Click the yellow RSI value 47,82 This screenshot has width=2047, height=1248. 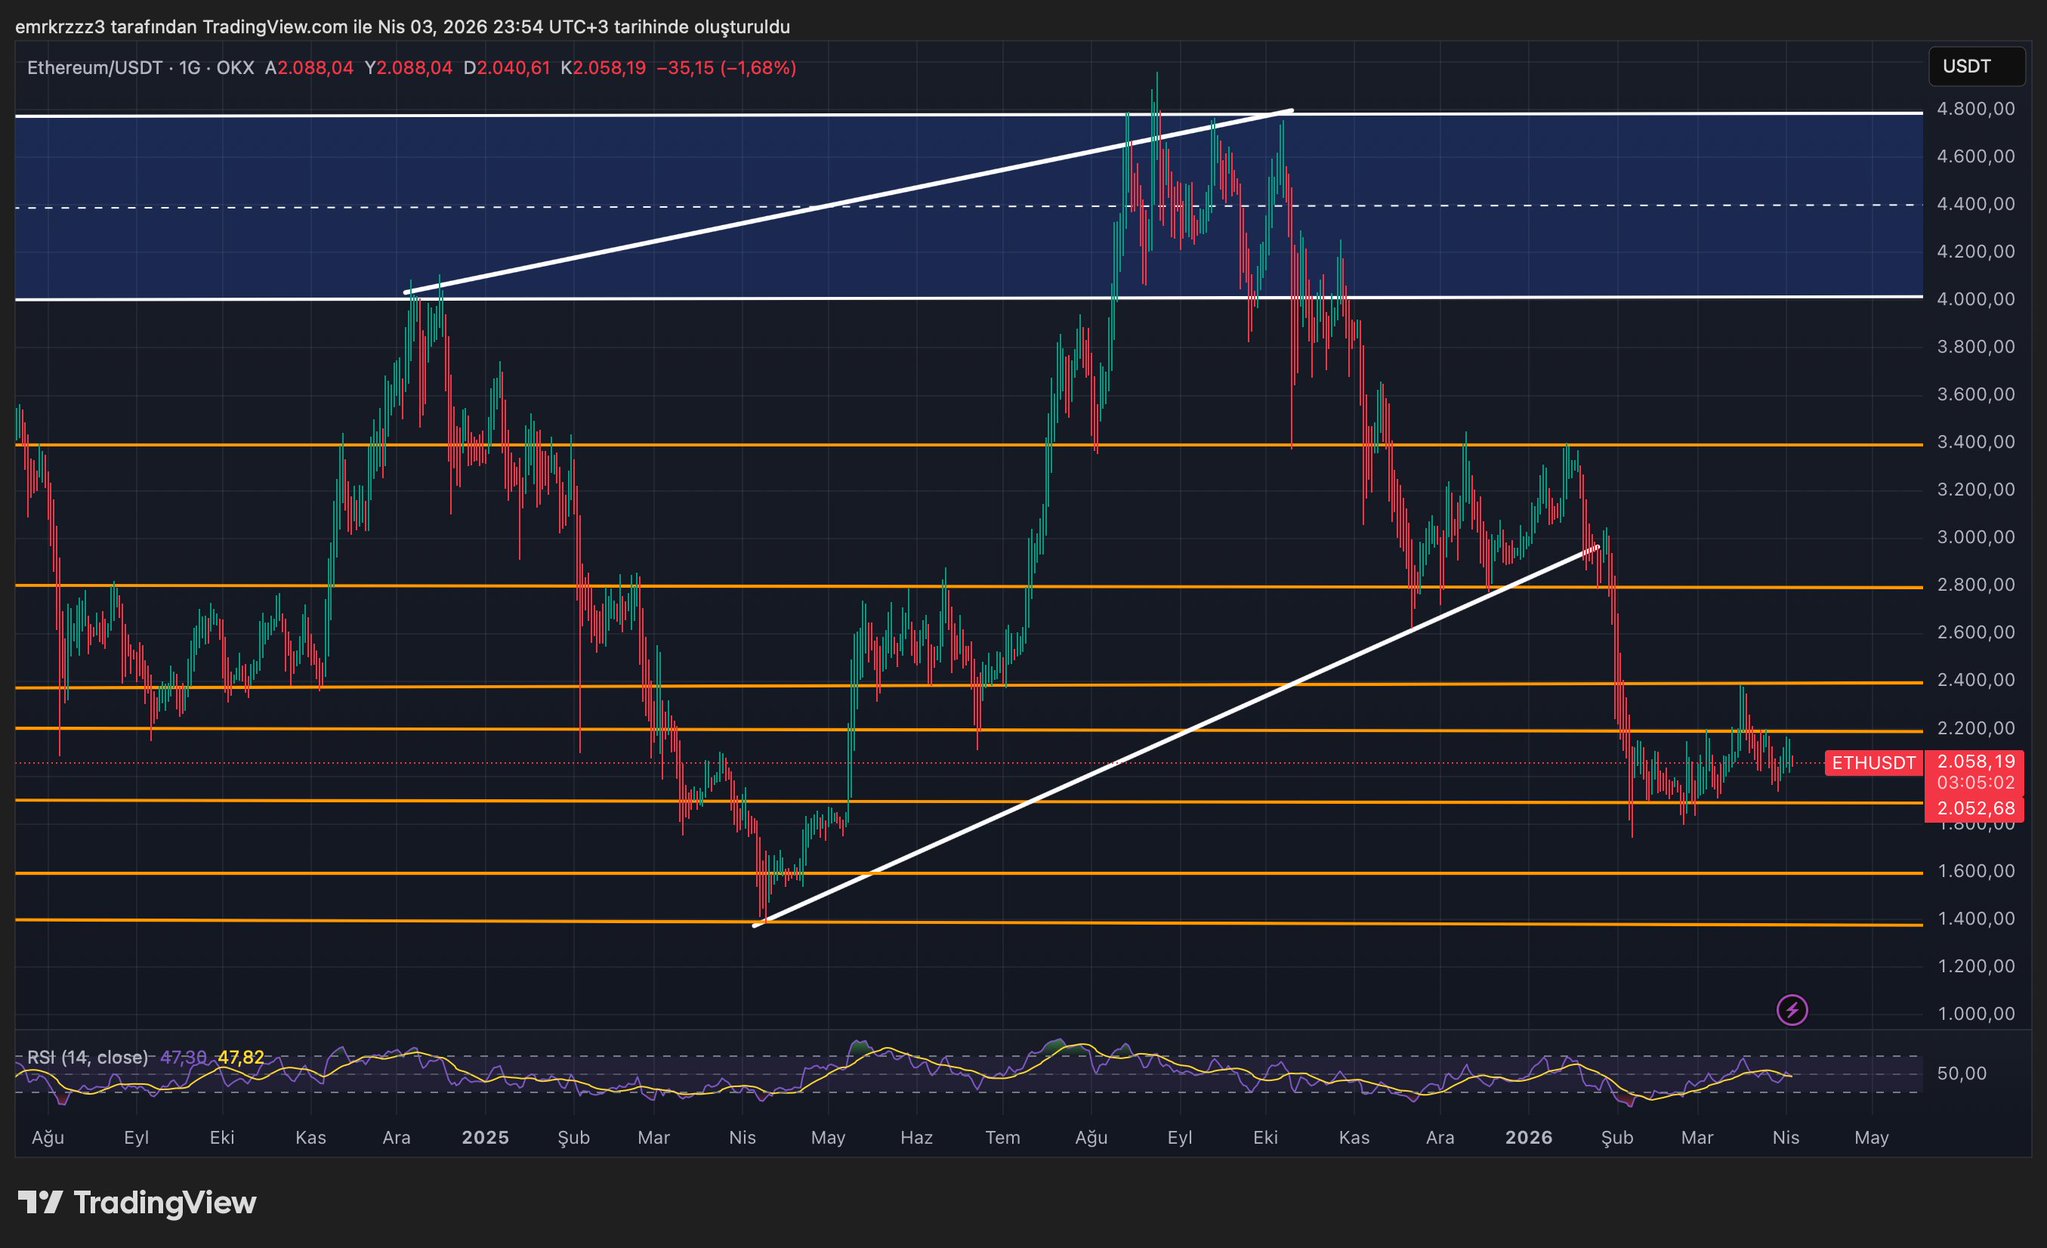tap(241, 1057)
